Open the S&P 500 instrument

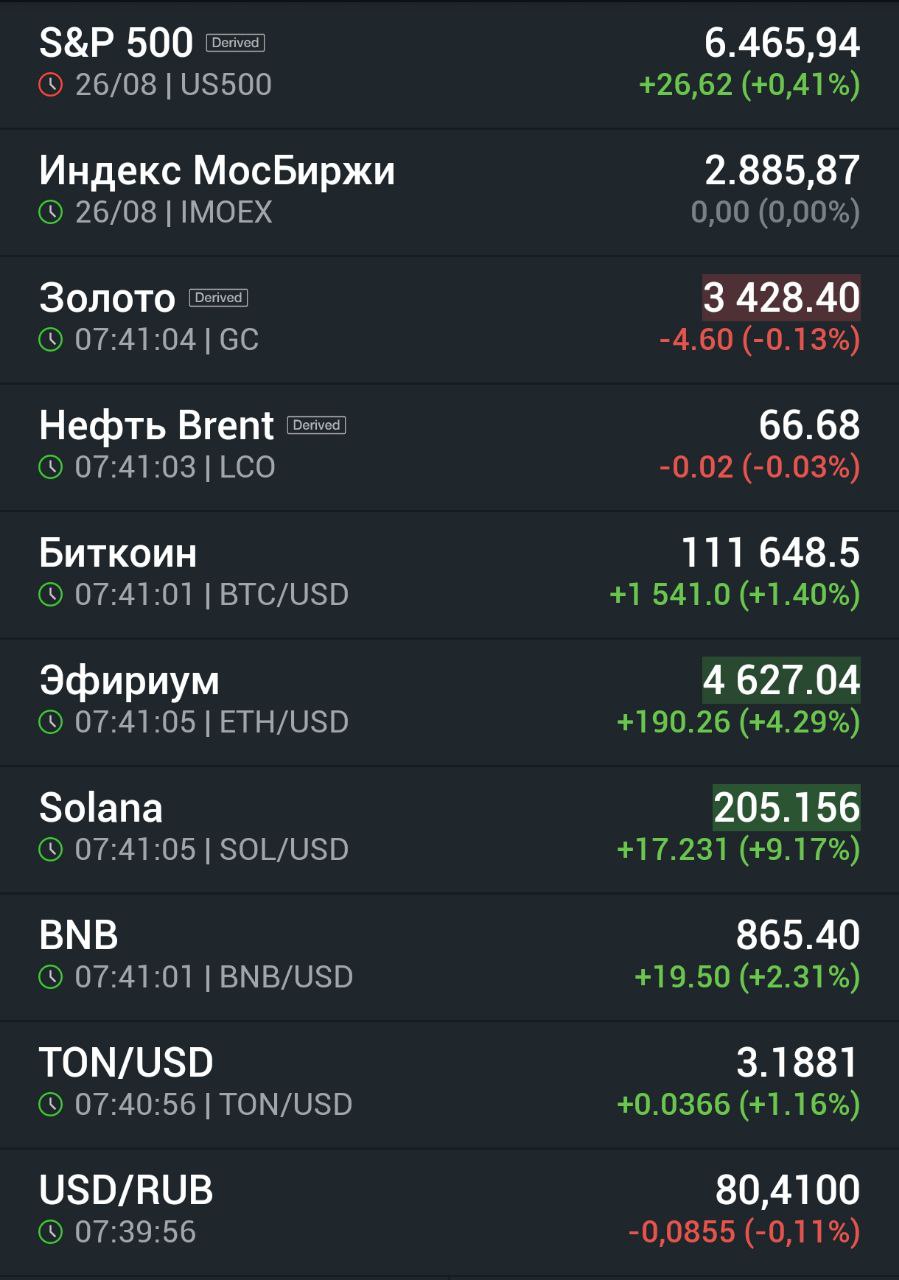(449, 64)
